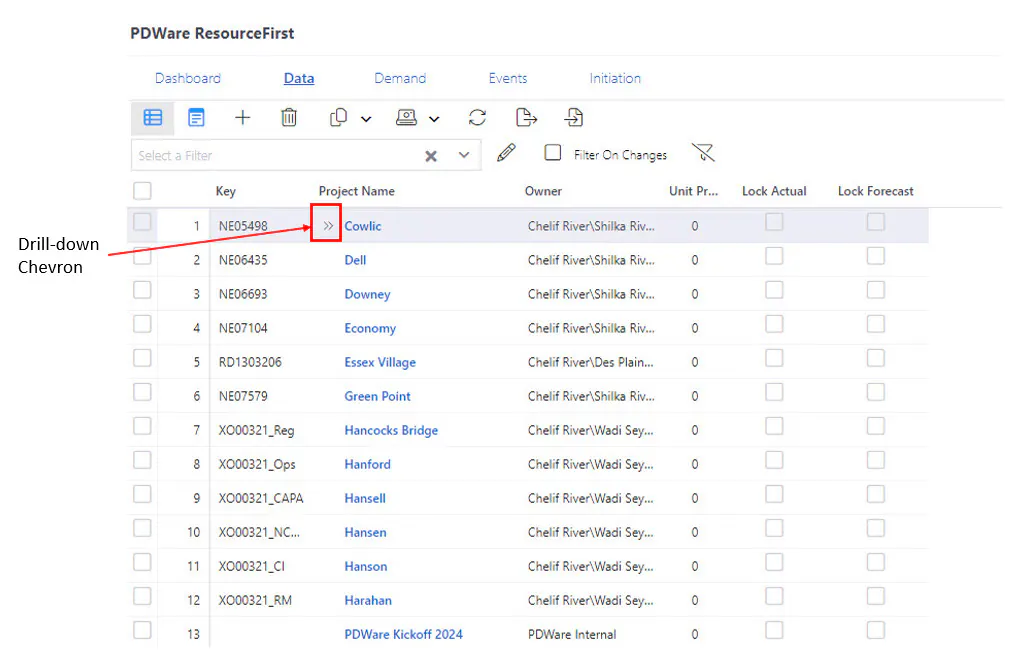Toggle Lock Forecast for Harahan row
1034x667 pixels.
click(x=876, y=596)
